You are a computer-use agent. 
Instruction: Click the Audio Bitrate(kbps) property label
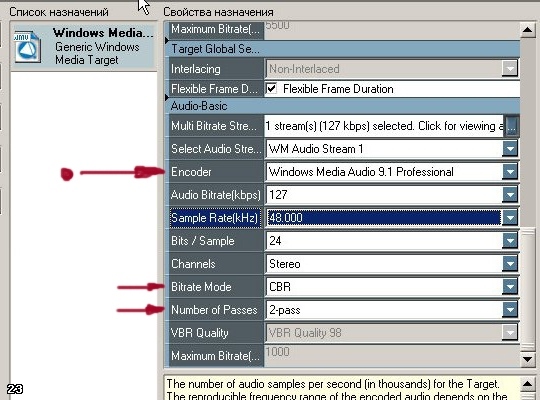(x=216, y=195)
